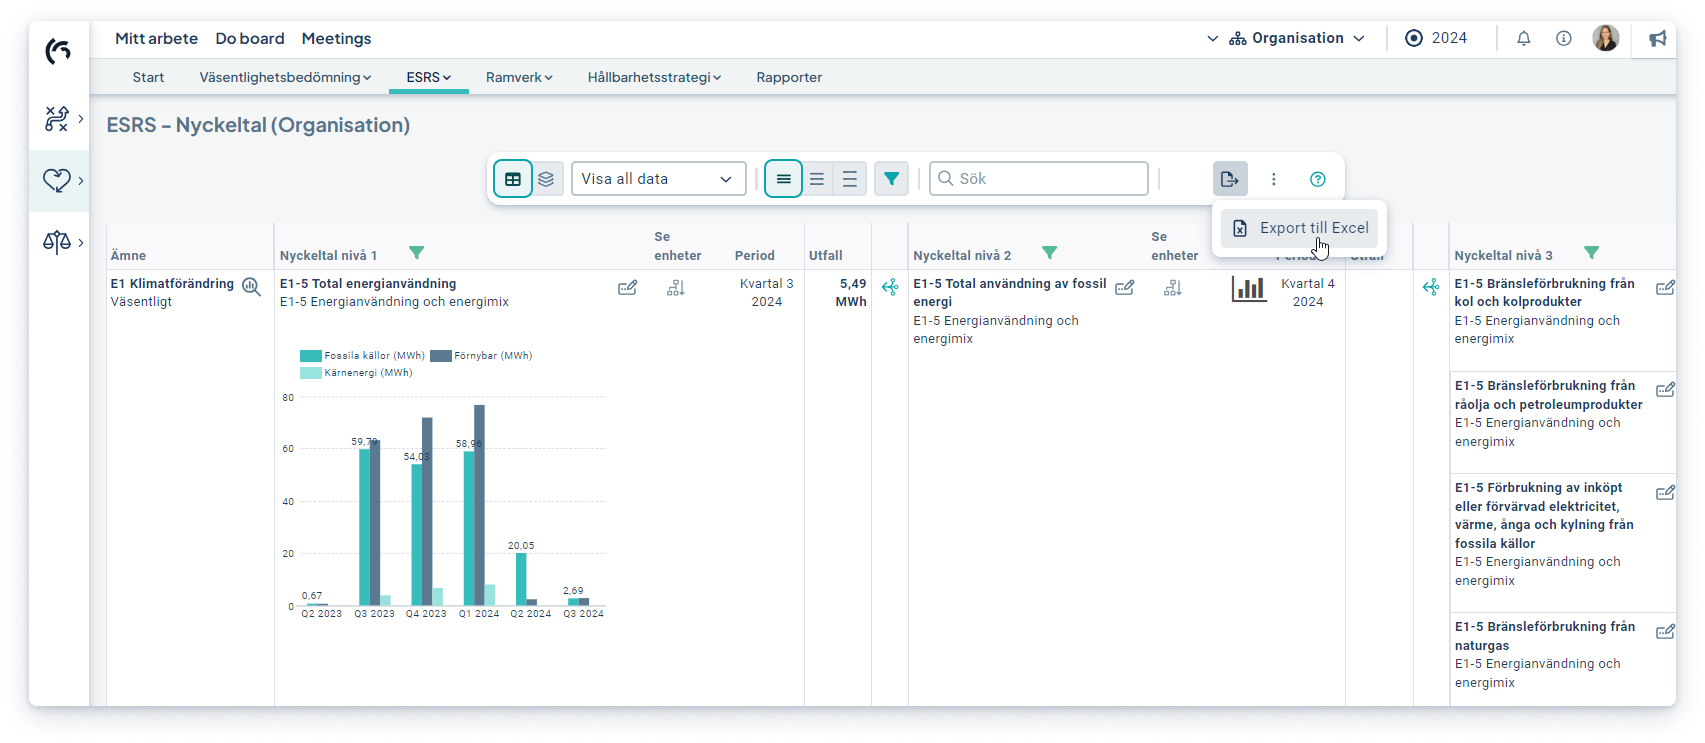Choose Export till Excel
The image size is (1705, 743).
(x=1300, y=228)
